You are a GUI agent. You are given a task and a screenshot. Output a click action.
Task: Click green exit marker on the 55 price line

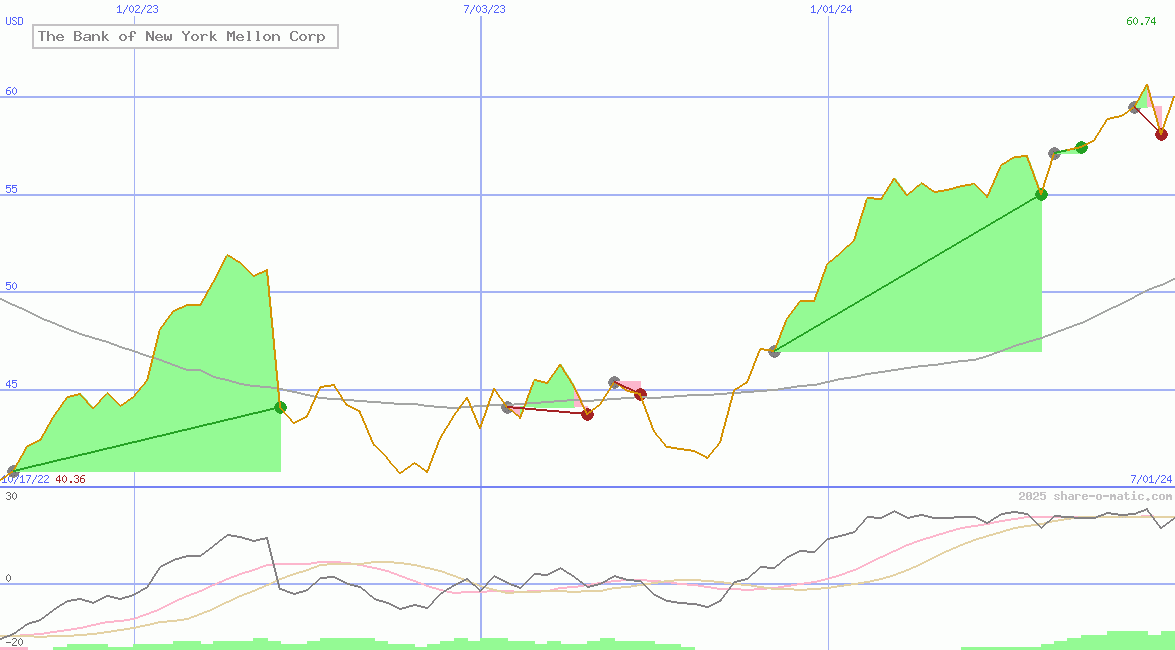click(1041, 194)
